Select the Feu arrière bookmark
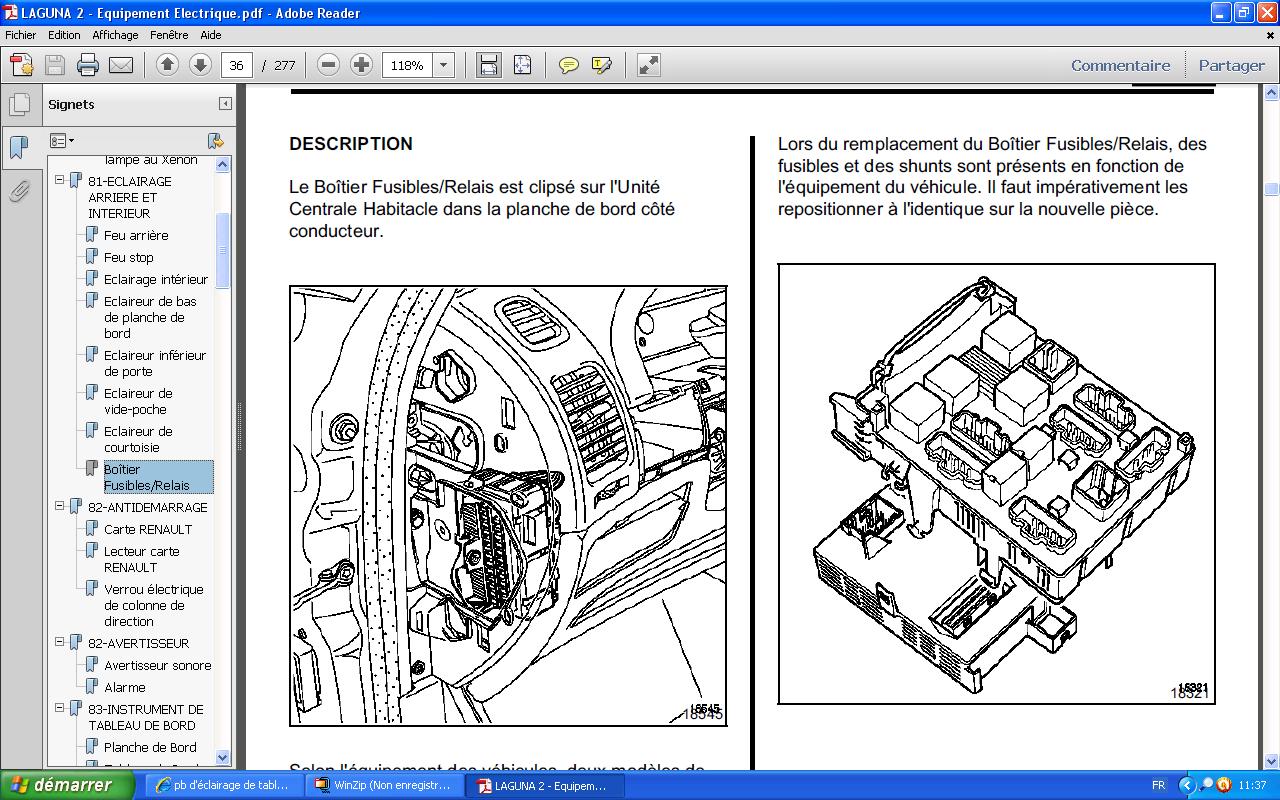The height and width of the screenshot is (800, 1280). click(x=136, y=235)
